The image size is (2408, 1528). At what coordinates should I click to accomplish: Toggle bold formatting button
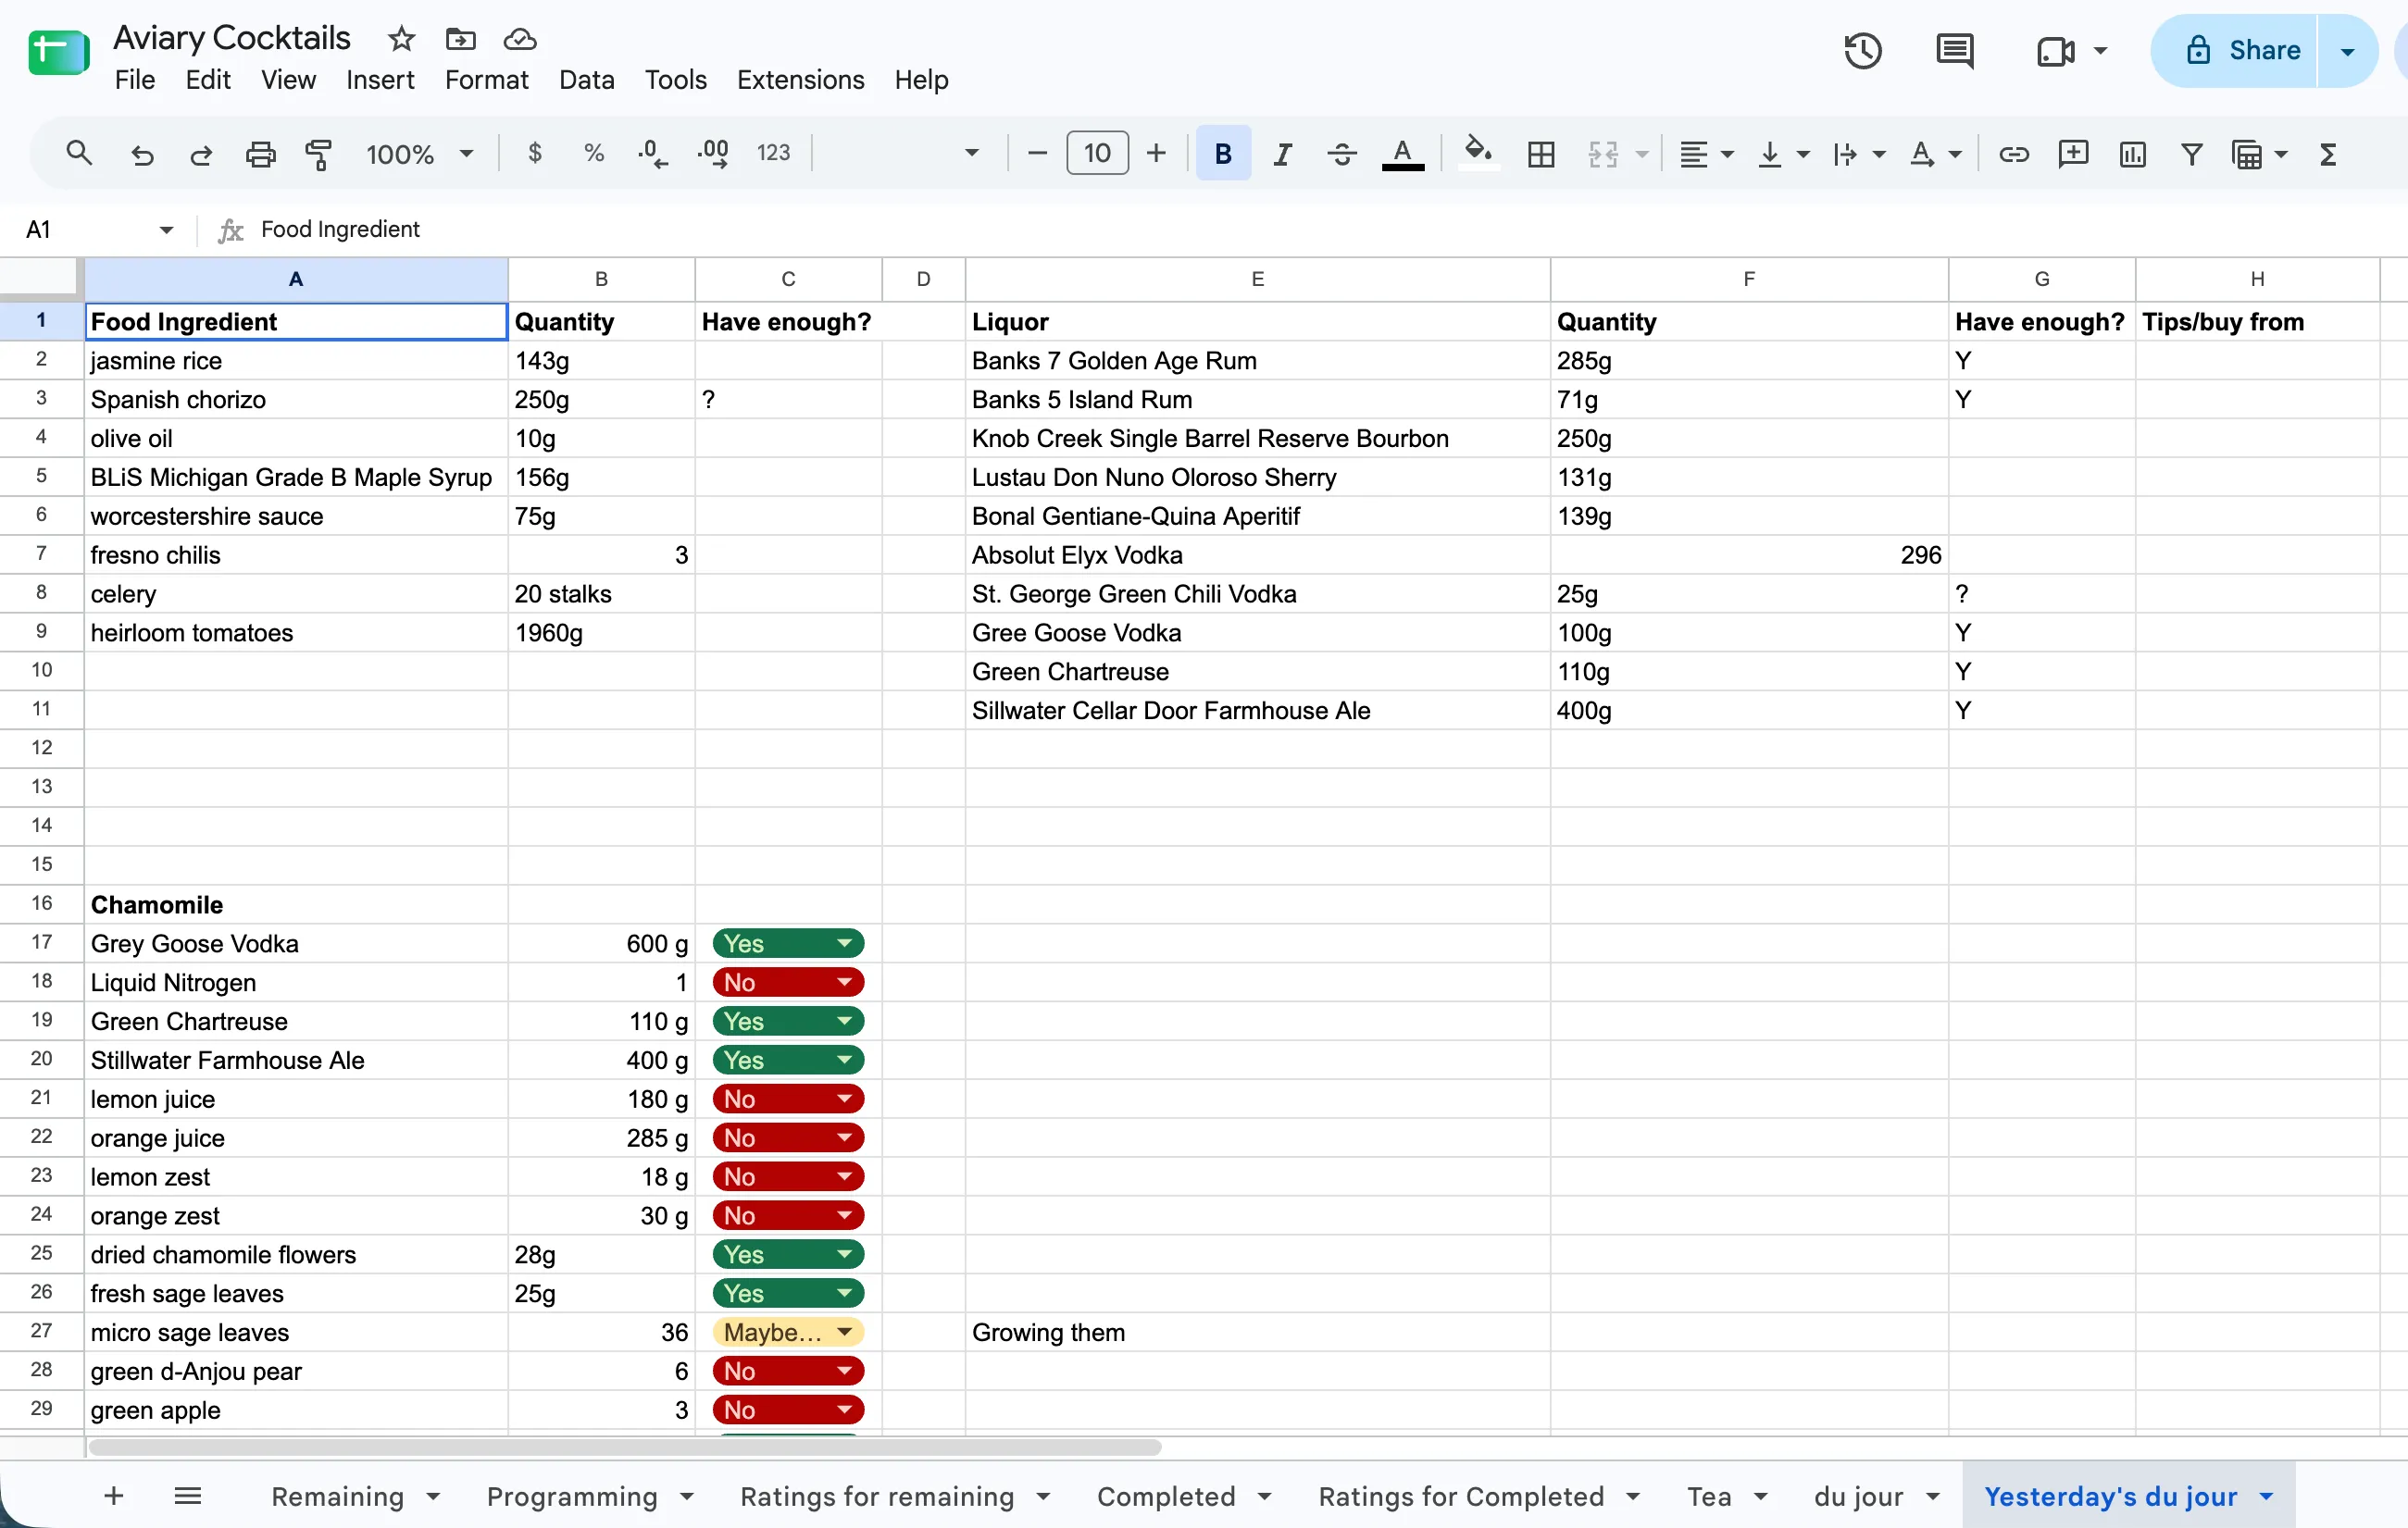coord(1223,153)
